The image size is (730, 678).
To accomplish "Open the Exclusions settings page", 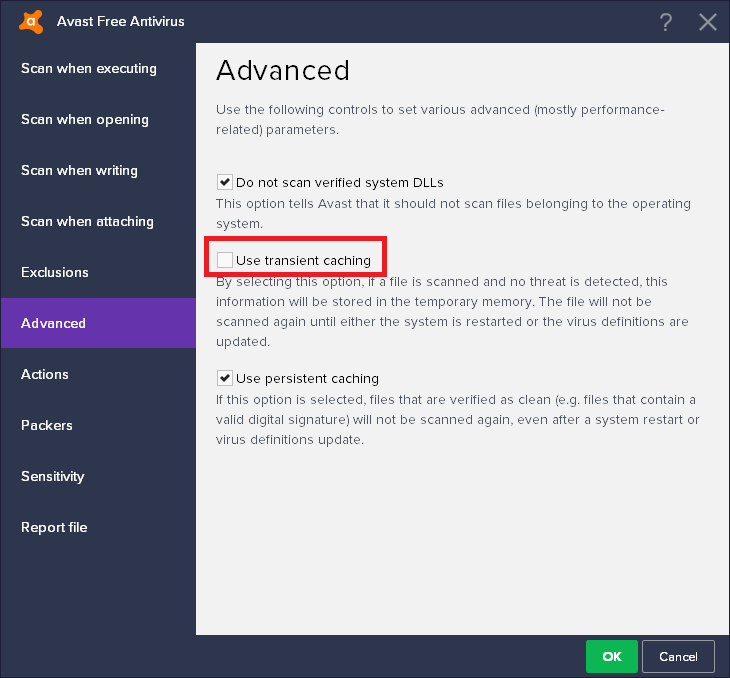I will click(x=55, y=273).
